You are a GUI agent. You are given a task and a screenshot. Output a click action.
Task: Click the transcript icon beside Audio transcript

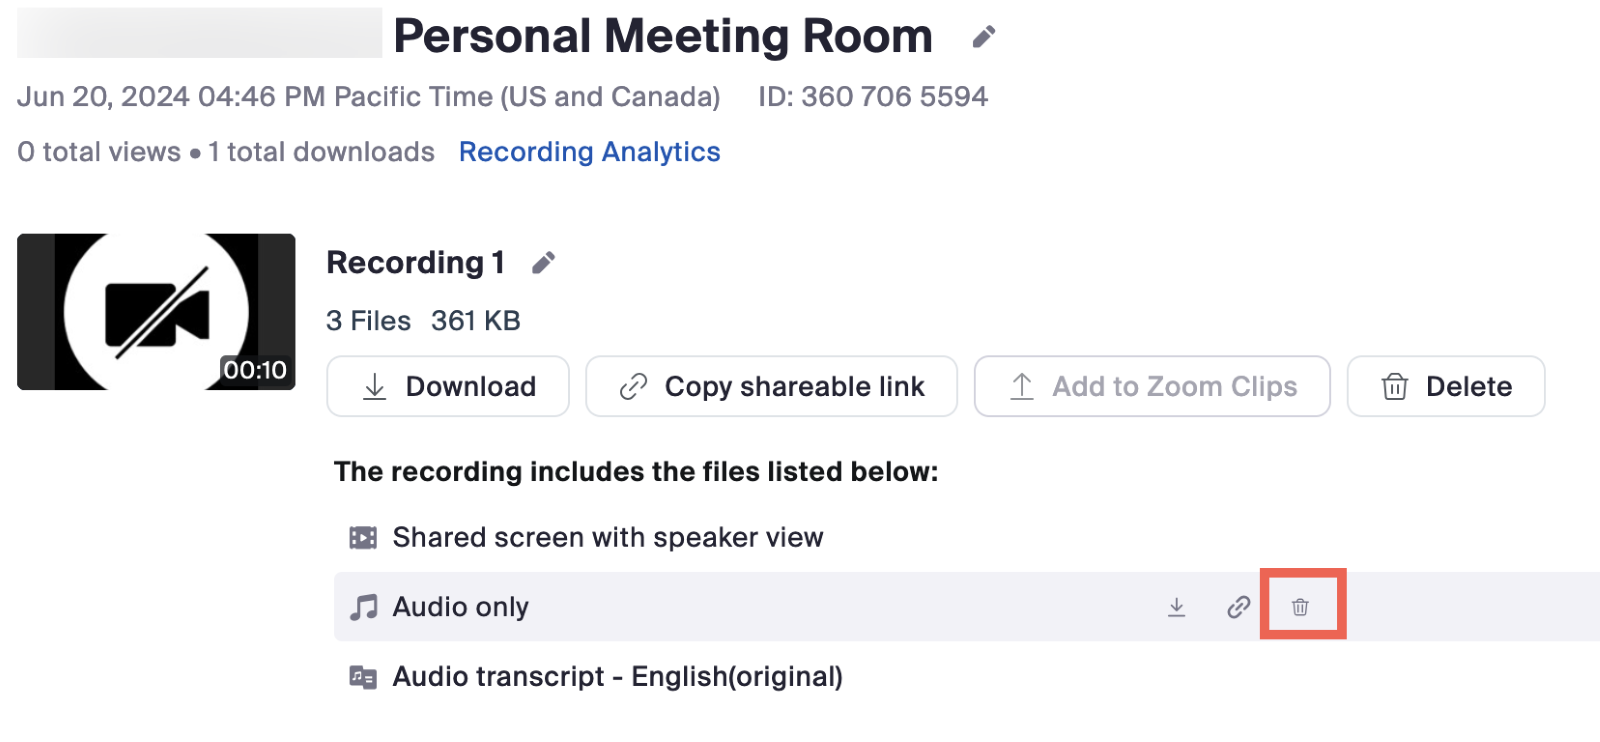[x=364, y=676]
